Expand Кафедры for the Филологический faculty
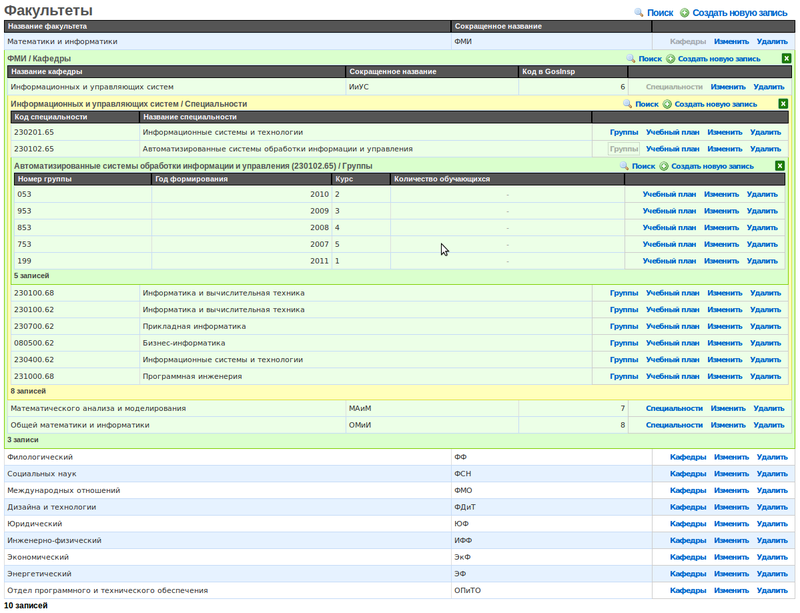 click(688, 457)
